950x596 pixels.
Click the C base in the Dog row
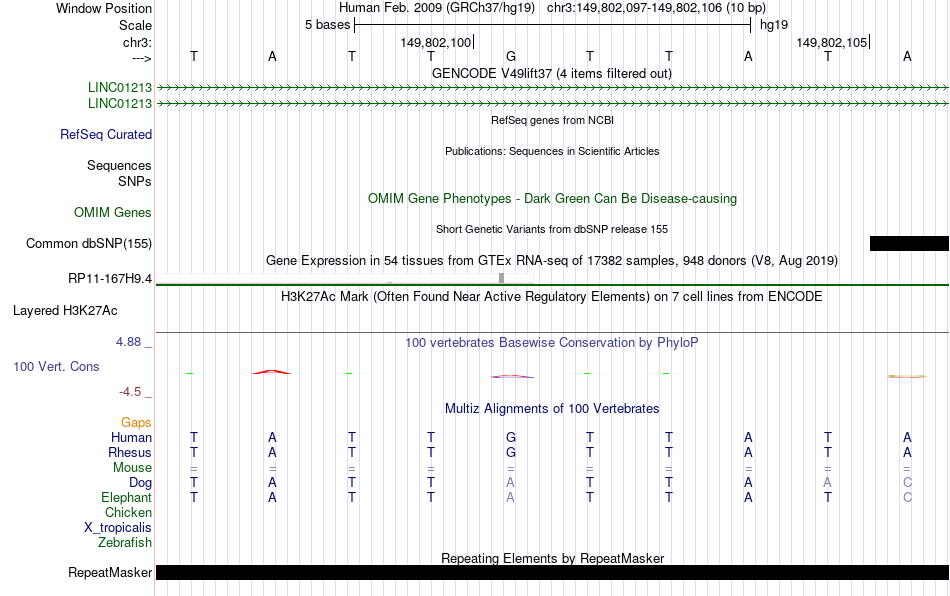[x=907, y=483]
